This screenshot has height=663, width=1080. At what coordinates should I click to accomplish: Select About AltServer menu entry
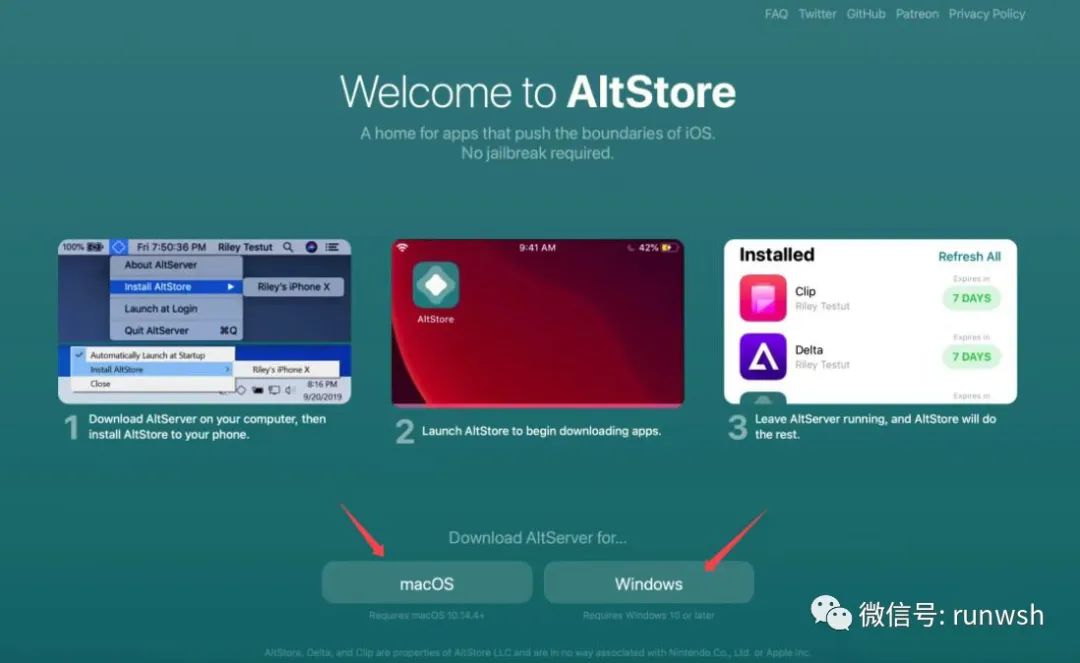click(x=176, y=265)
